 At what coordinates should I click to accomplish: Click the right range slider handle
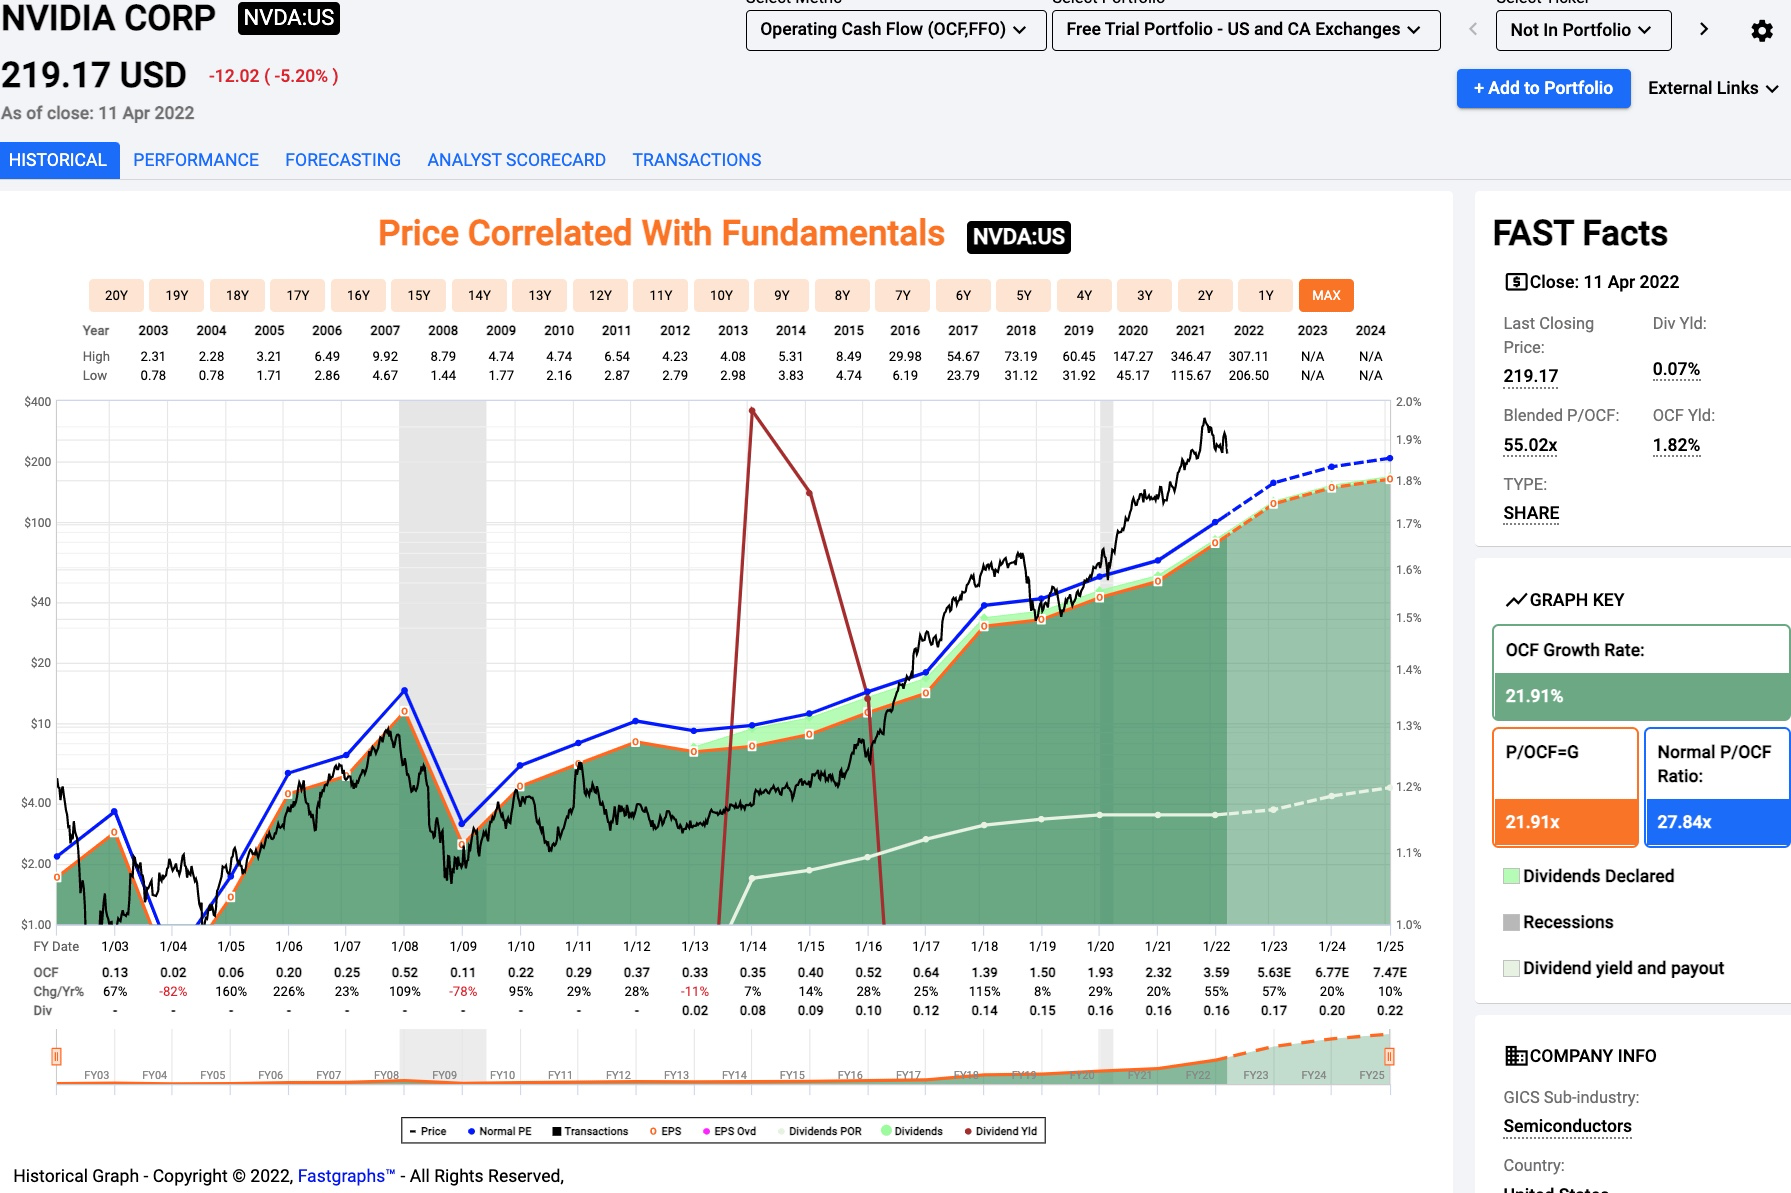pyautogui.click(x=1389, y=1056)
